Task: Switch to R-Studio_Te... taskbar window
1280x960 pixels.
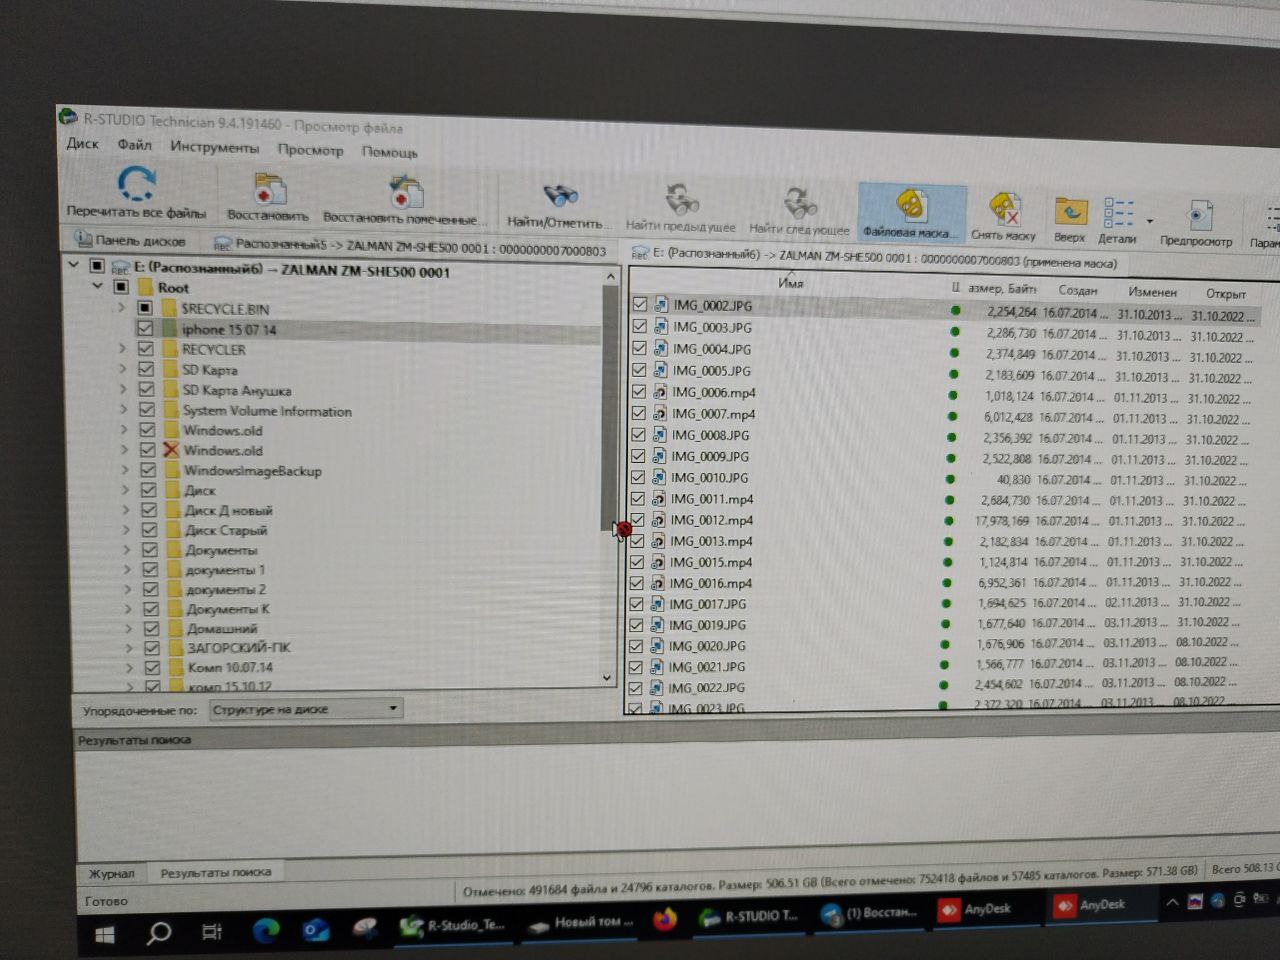Action: click(x=453, y=925)
